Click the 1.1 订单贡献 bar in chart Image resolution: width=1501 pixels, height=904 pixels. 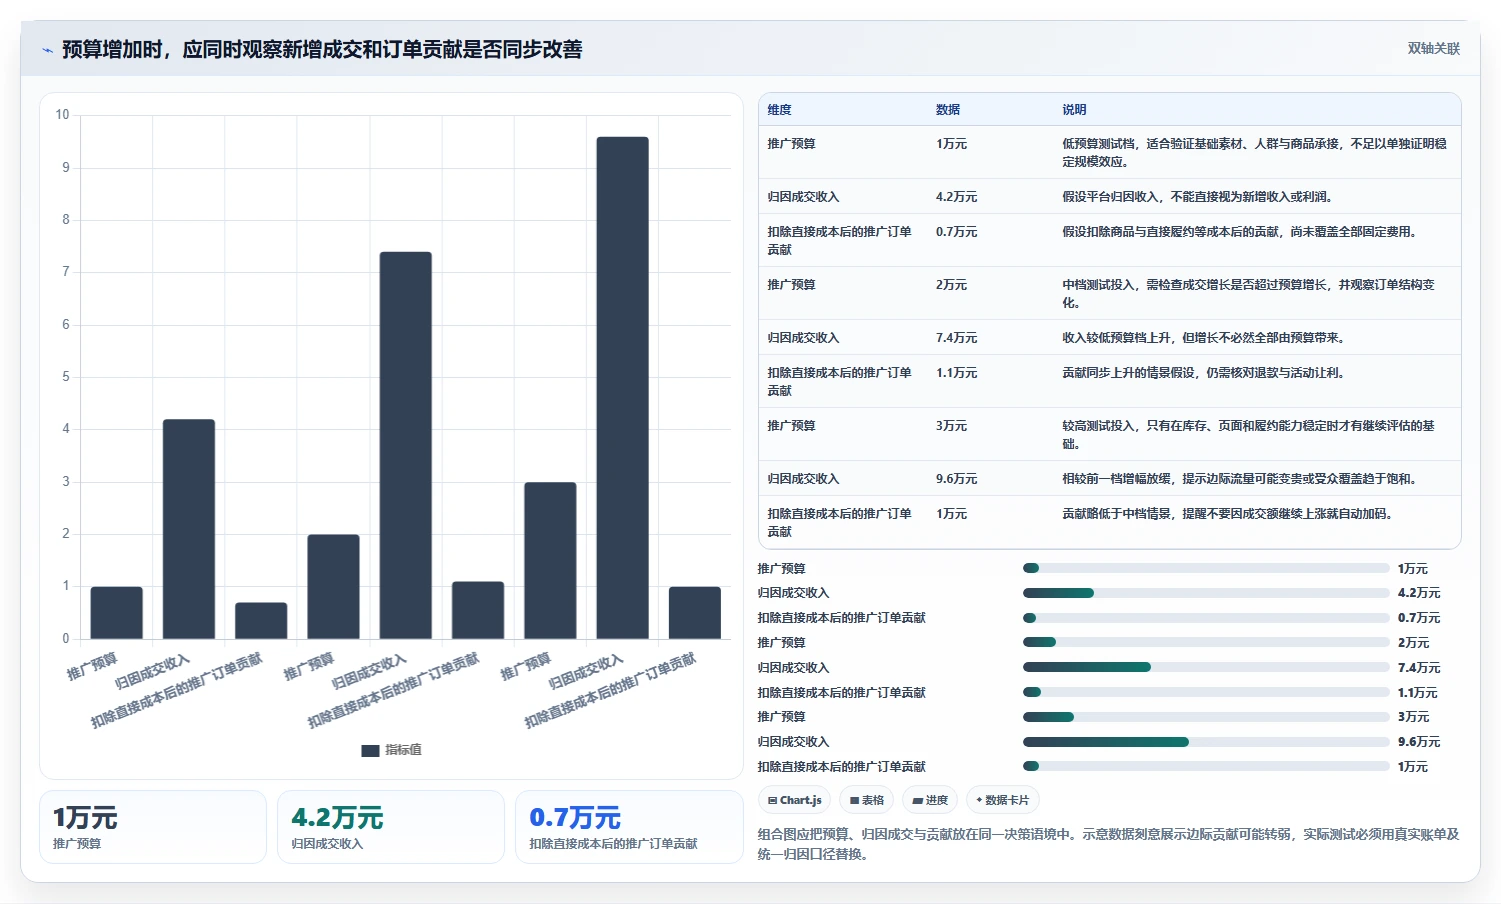477,610
